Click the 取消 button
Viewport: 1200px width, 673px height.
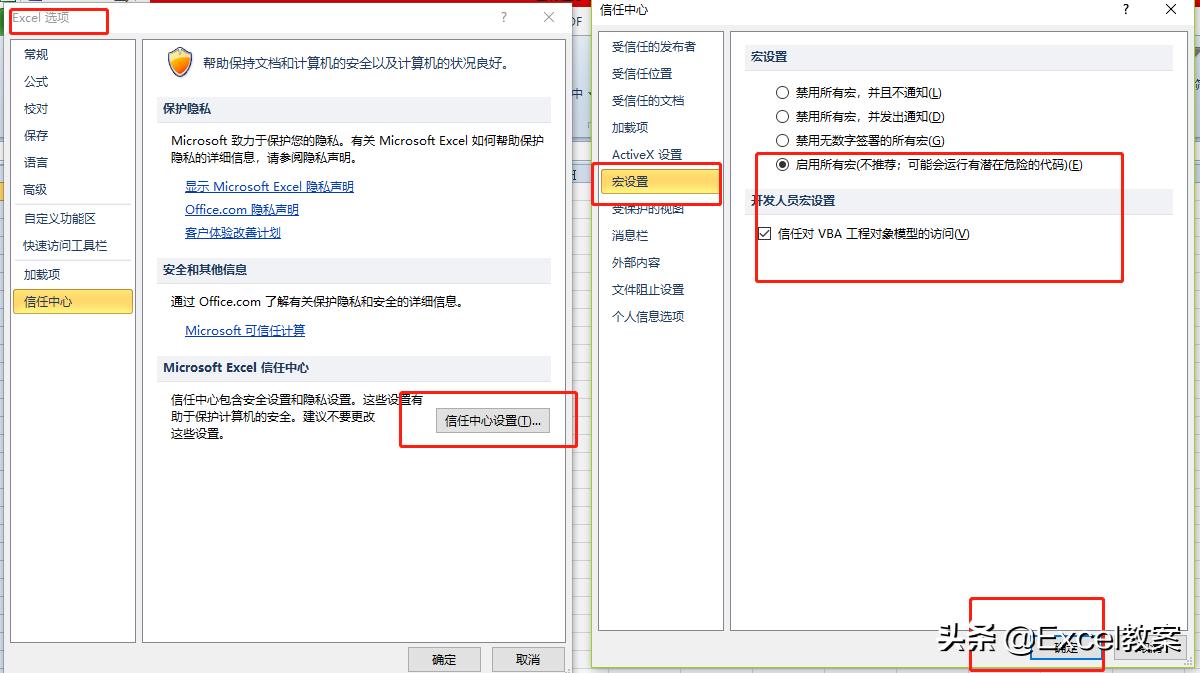pyautogui.click(x=527, y=659)
